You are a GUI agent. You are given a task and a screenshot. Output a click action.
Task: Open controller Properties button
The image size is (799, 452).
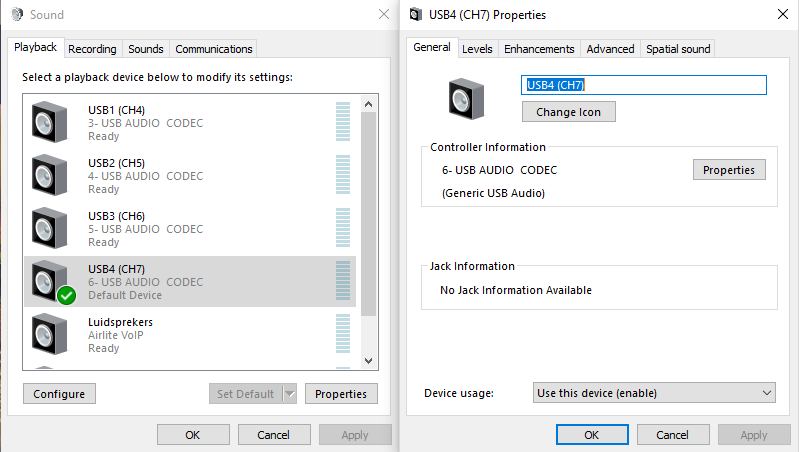click(729, 170)
